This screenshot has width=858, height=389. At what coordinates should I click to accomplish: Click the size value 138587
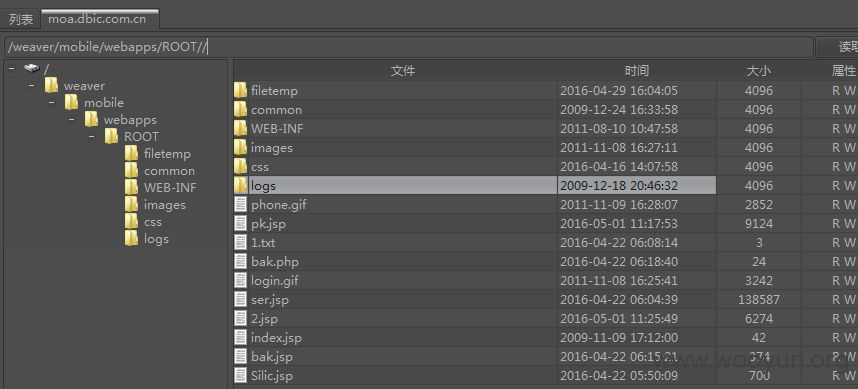(759, 300)
